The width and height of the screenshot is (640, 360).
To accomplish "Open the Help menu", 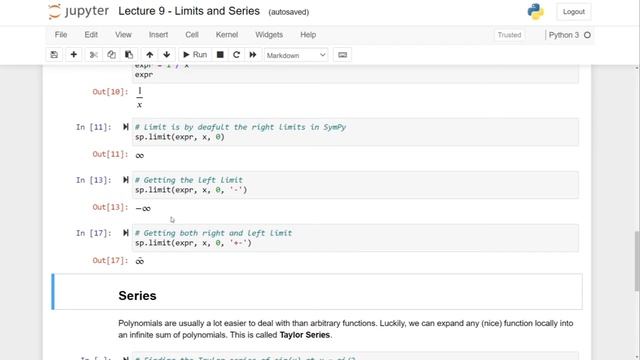I will [308, 35].
